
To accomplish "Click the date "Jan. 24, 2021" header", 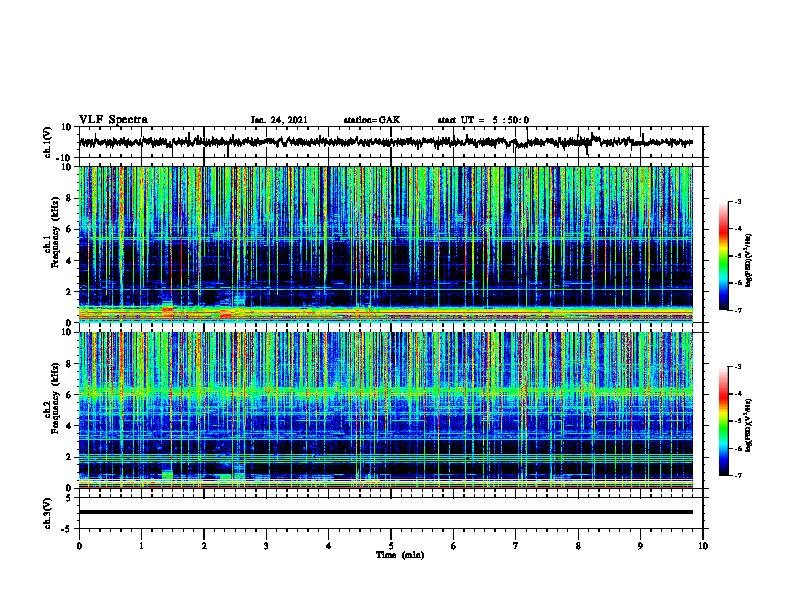I will click(x=279, y=120).
